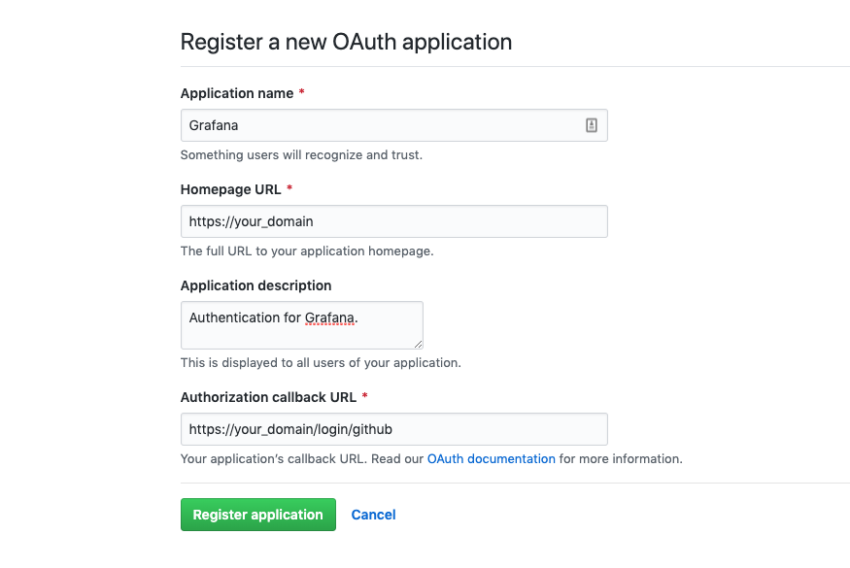This screenshot has width=850, height=568.
Task: Click the spell-flagged word Grafana in description
Action: tap(330, 318)
